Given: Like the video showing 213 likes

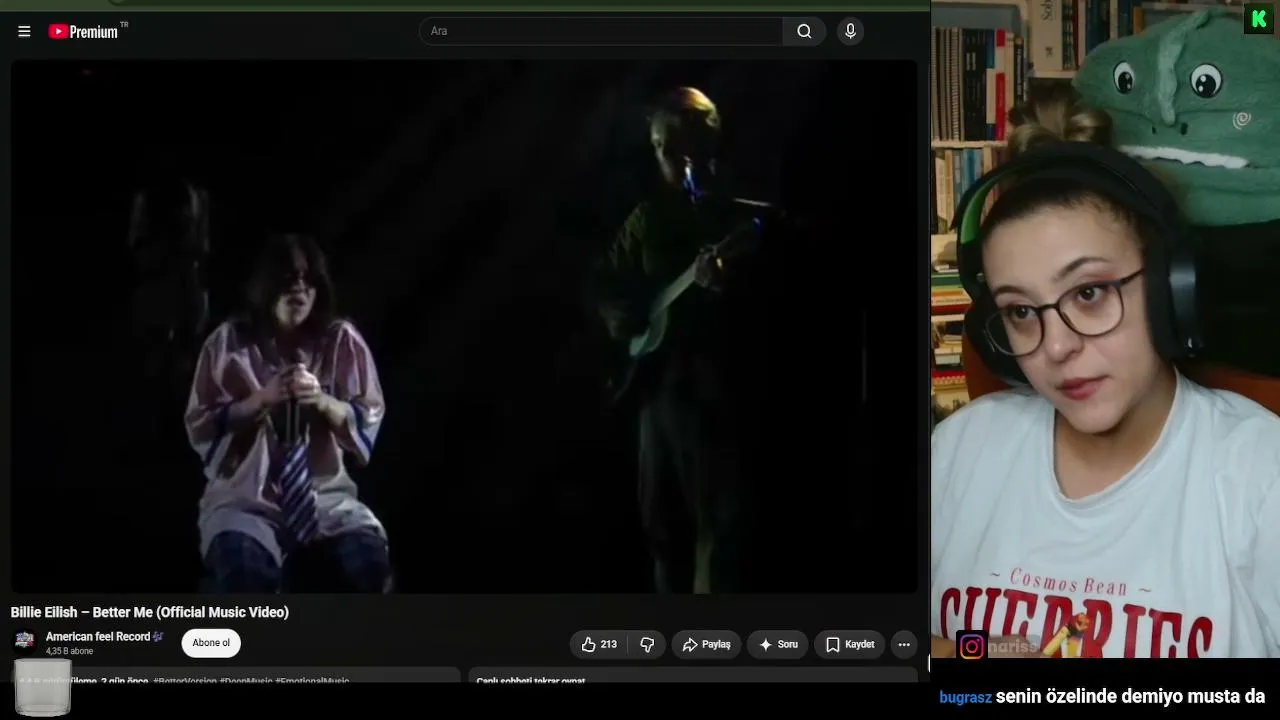Looking at the screenshot, I should 599,644.
